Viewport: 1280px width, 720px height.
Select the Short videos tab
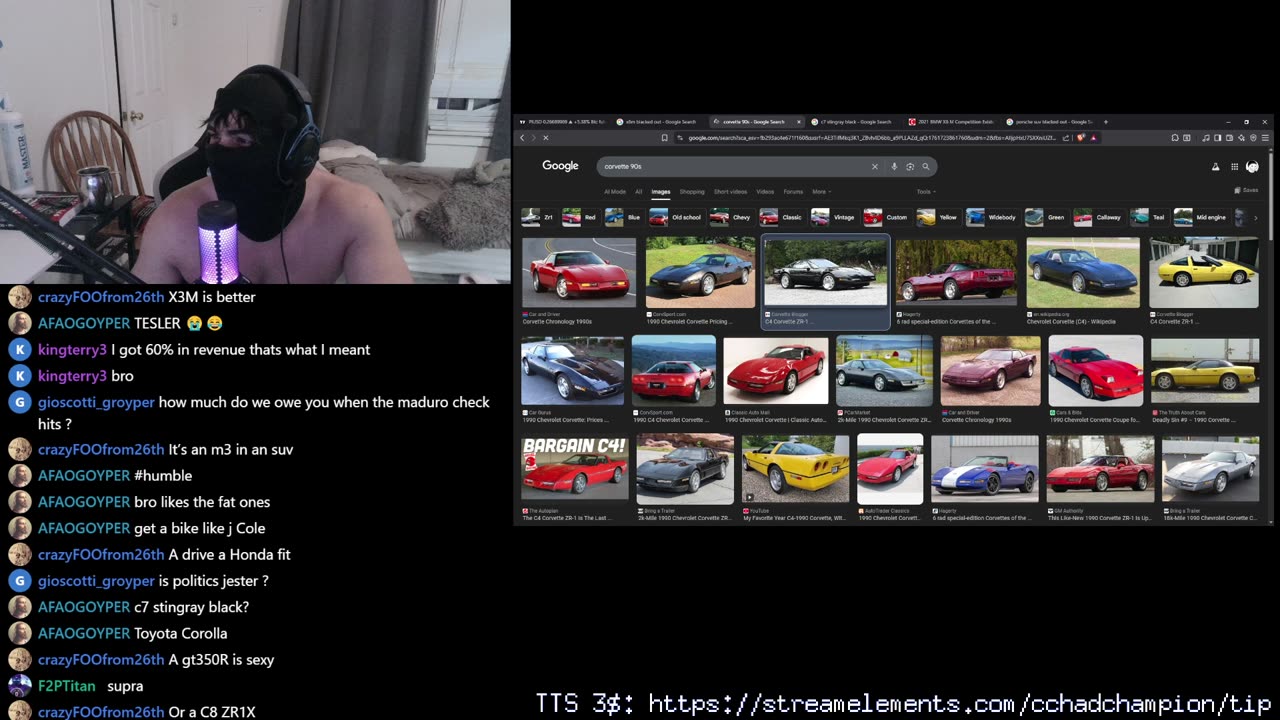730,191
